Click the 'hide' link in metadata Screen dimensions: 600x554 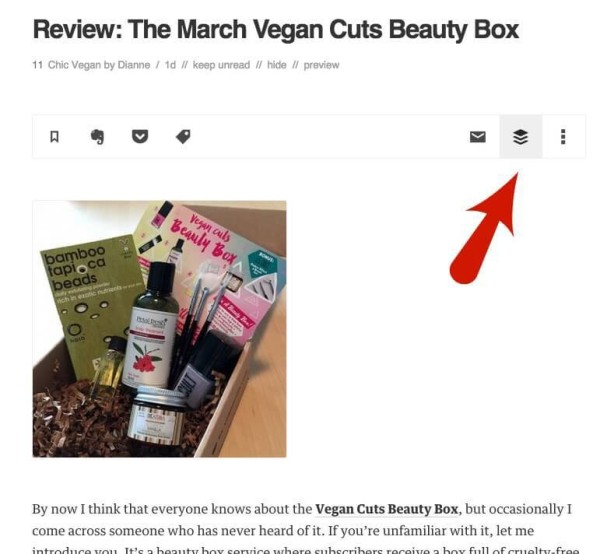277,65
